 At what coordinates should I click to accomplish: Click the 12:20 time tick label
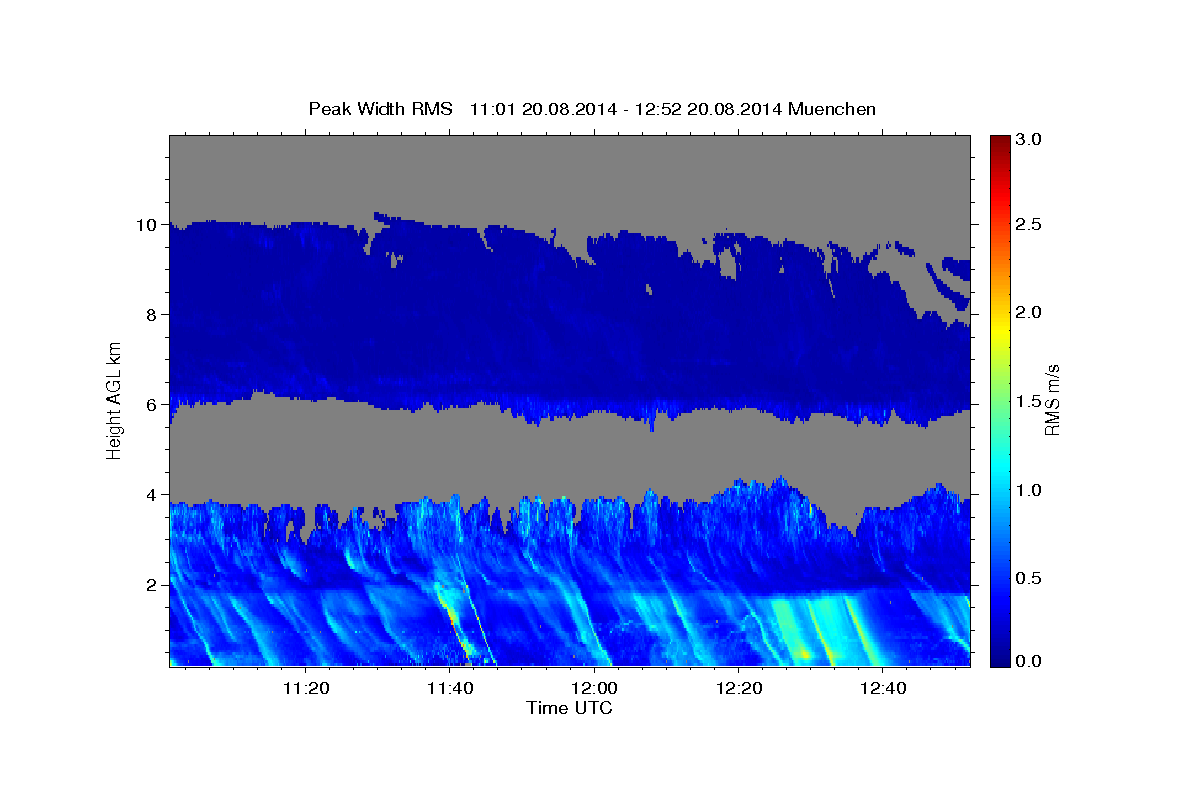coord(738,688)
